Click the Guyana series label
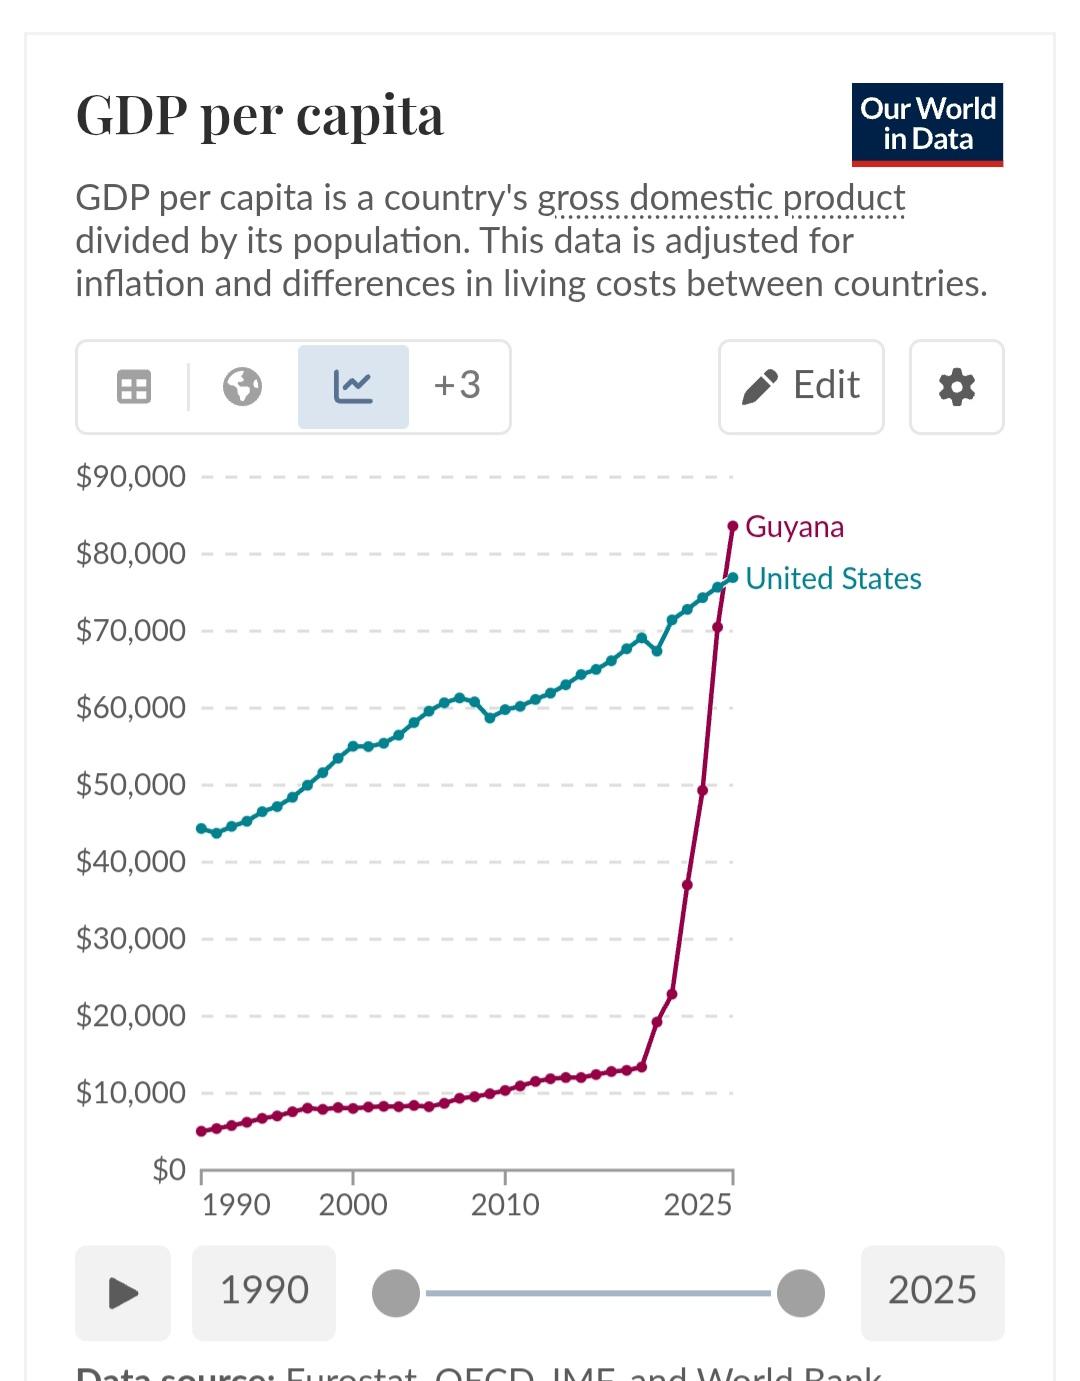 tap(794, 527)
